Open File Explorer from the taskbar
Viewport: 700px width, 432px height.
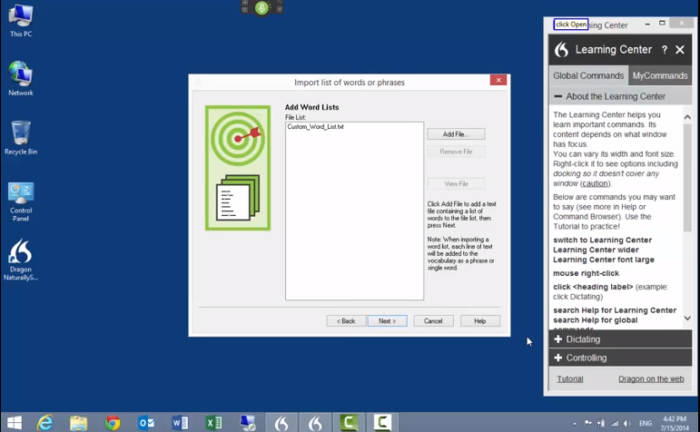[79, 422]
